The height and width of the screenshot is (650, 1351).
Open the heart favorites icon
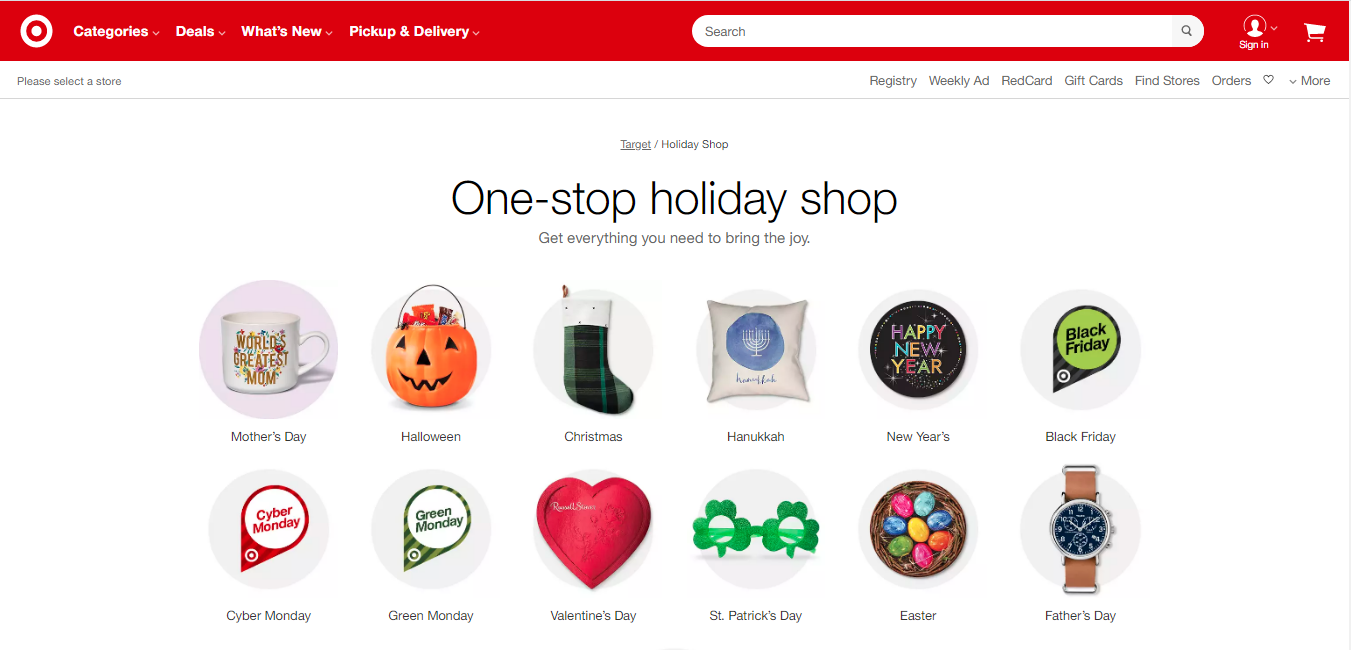click(1268, 80)
